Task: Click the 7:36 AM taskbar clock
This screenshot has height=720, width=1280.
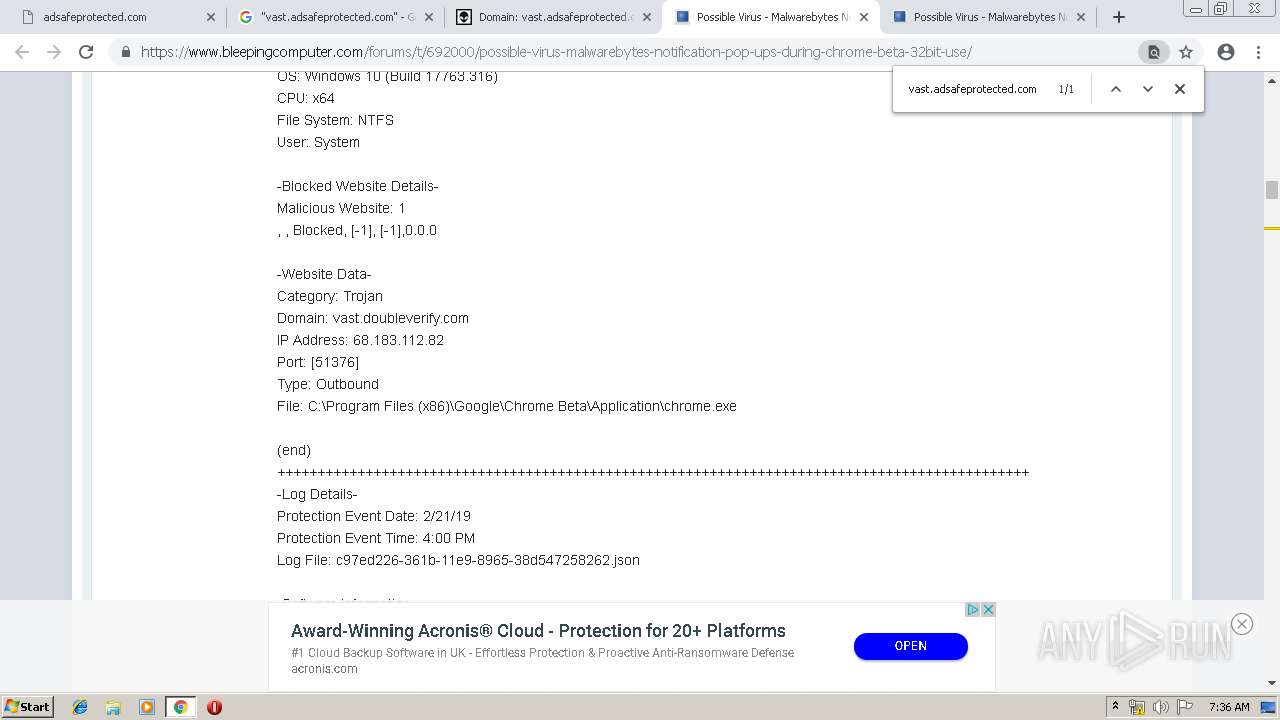Action: (1229, 707)
